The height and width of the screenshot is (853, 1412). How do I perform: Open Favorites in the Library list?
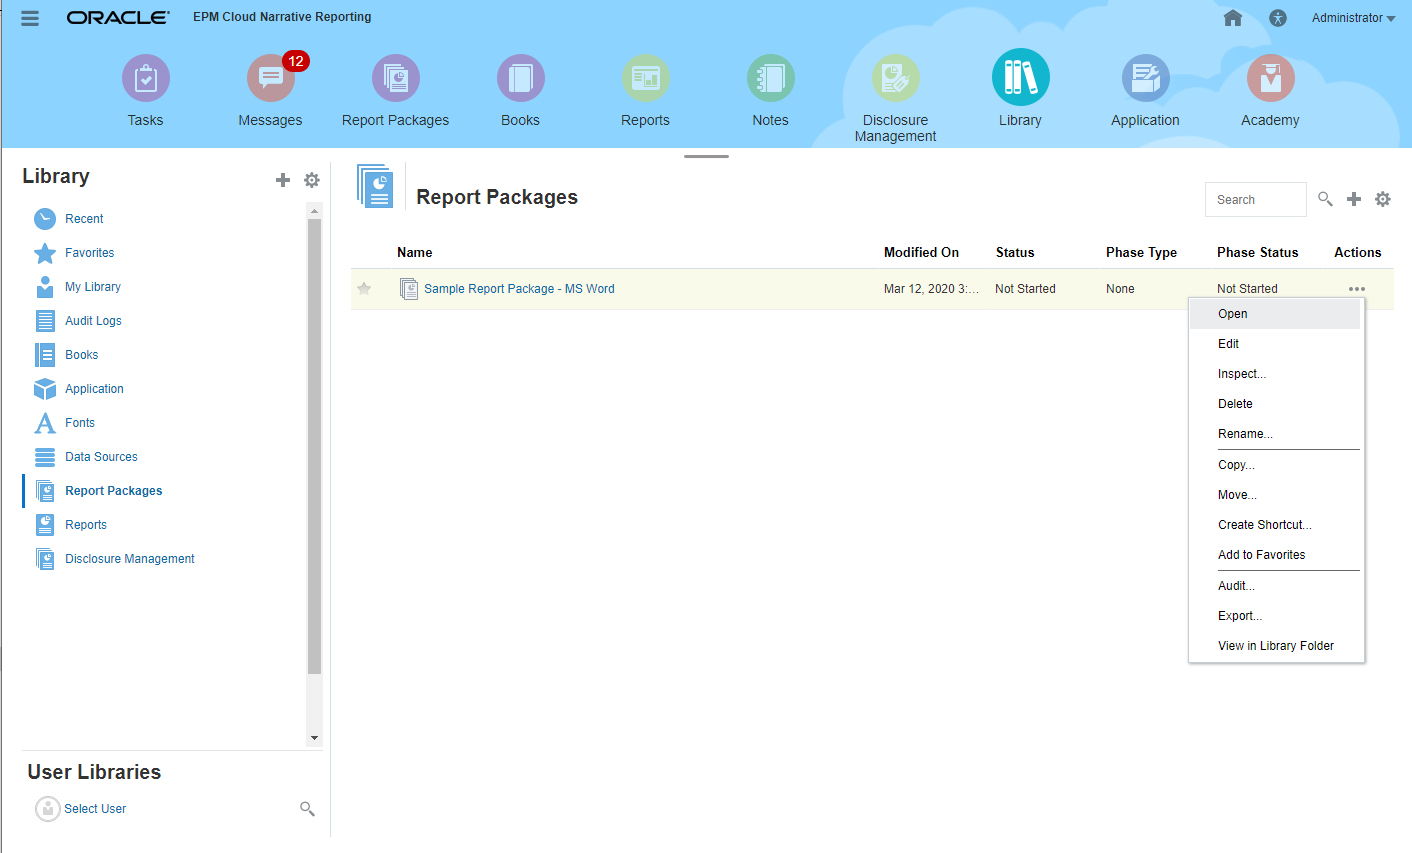90,253
